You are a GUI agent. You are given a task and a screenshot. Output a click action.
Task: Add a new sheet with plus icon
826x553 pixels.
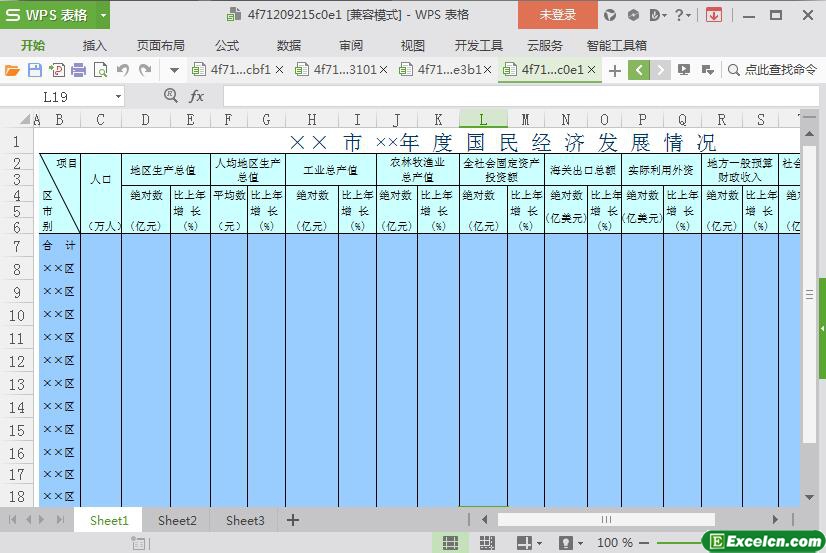click(x=293, y=520)
